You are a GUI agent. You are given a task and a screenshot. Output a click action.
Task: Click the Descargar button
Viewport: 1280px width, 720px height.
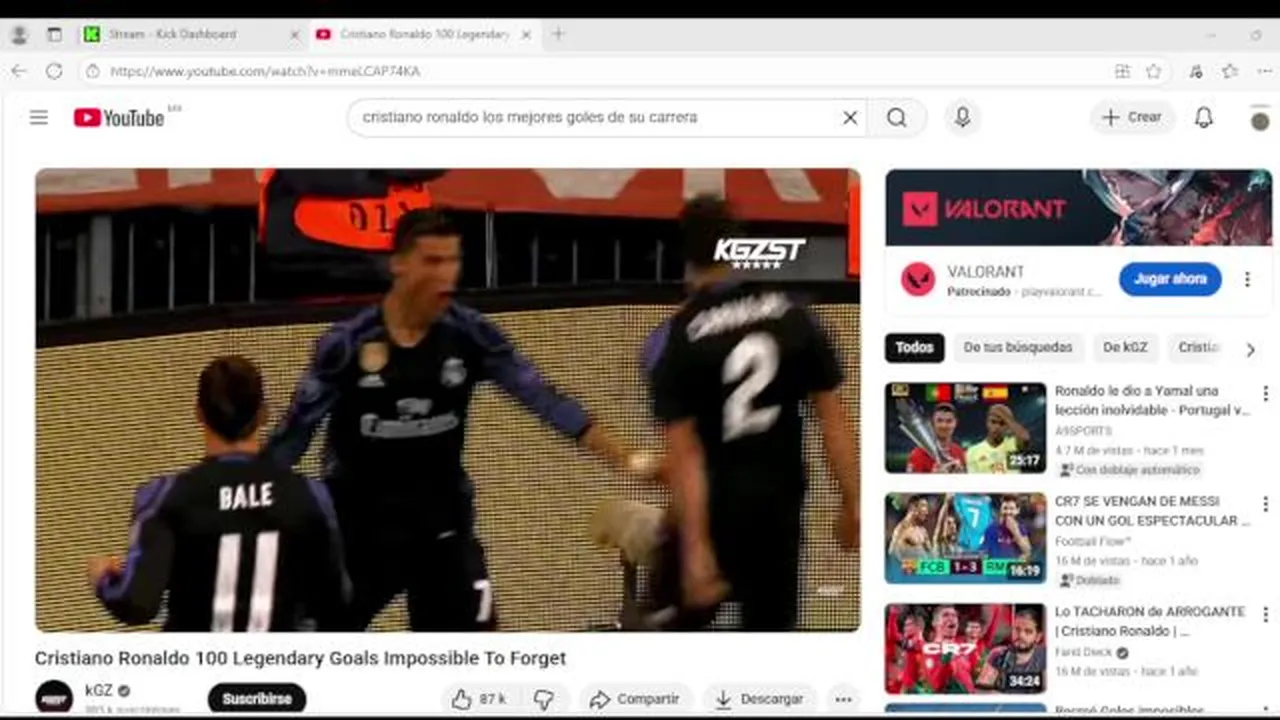click(760, 699)
